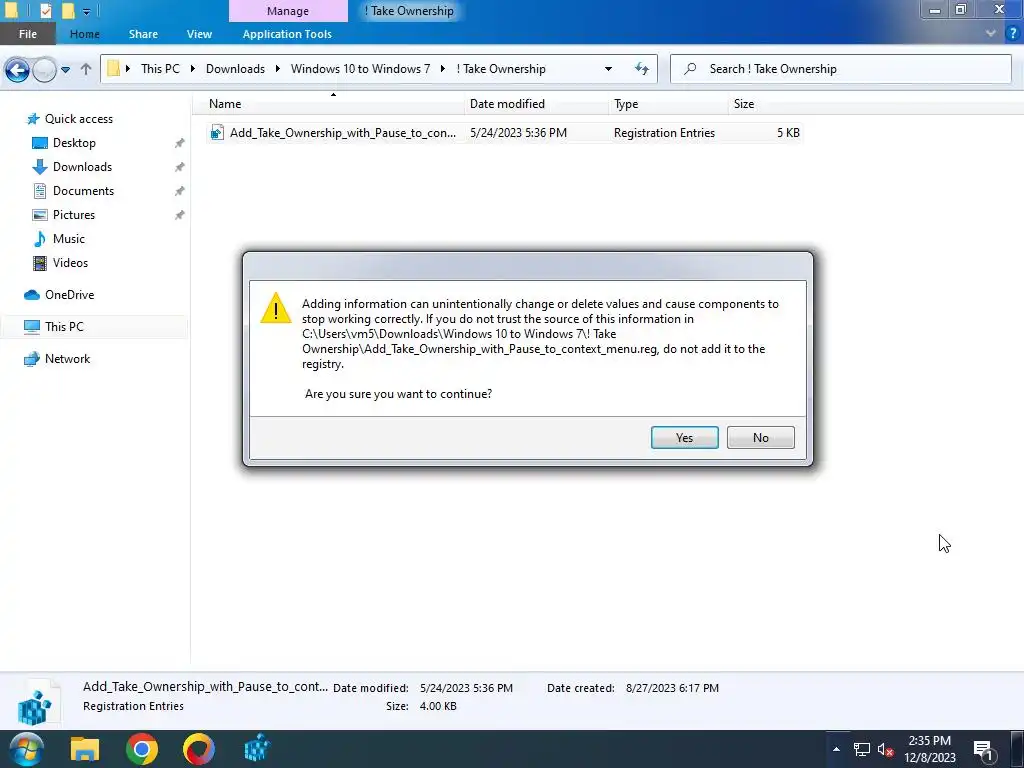
Task: Go back with the Back arrow button
Action: (18, 69)
